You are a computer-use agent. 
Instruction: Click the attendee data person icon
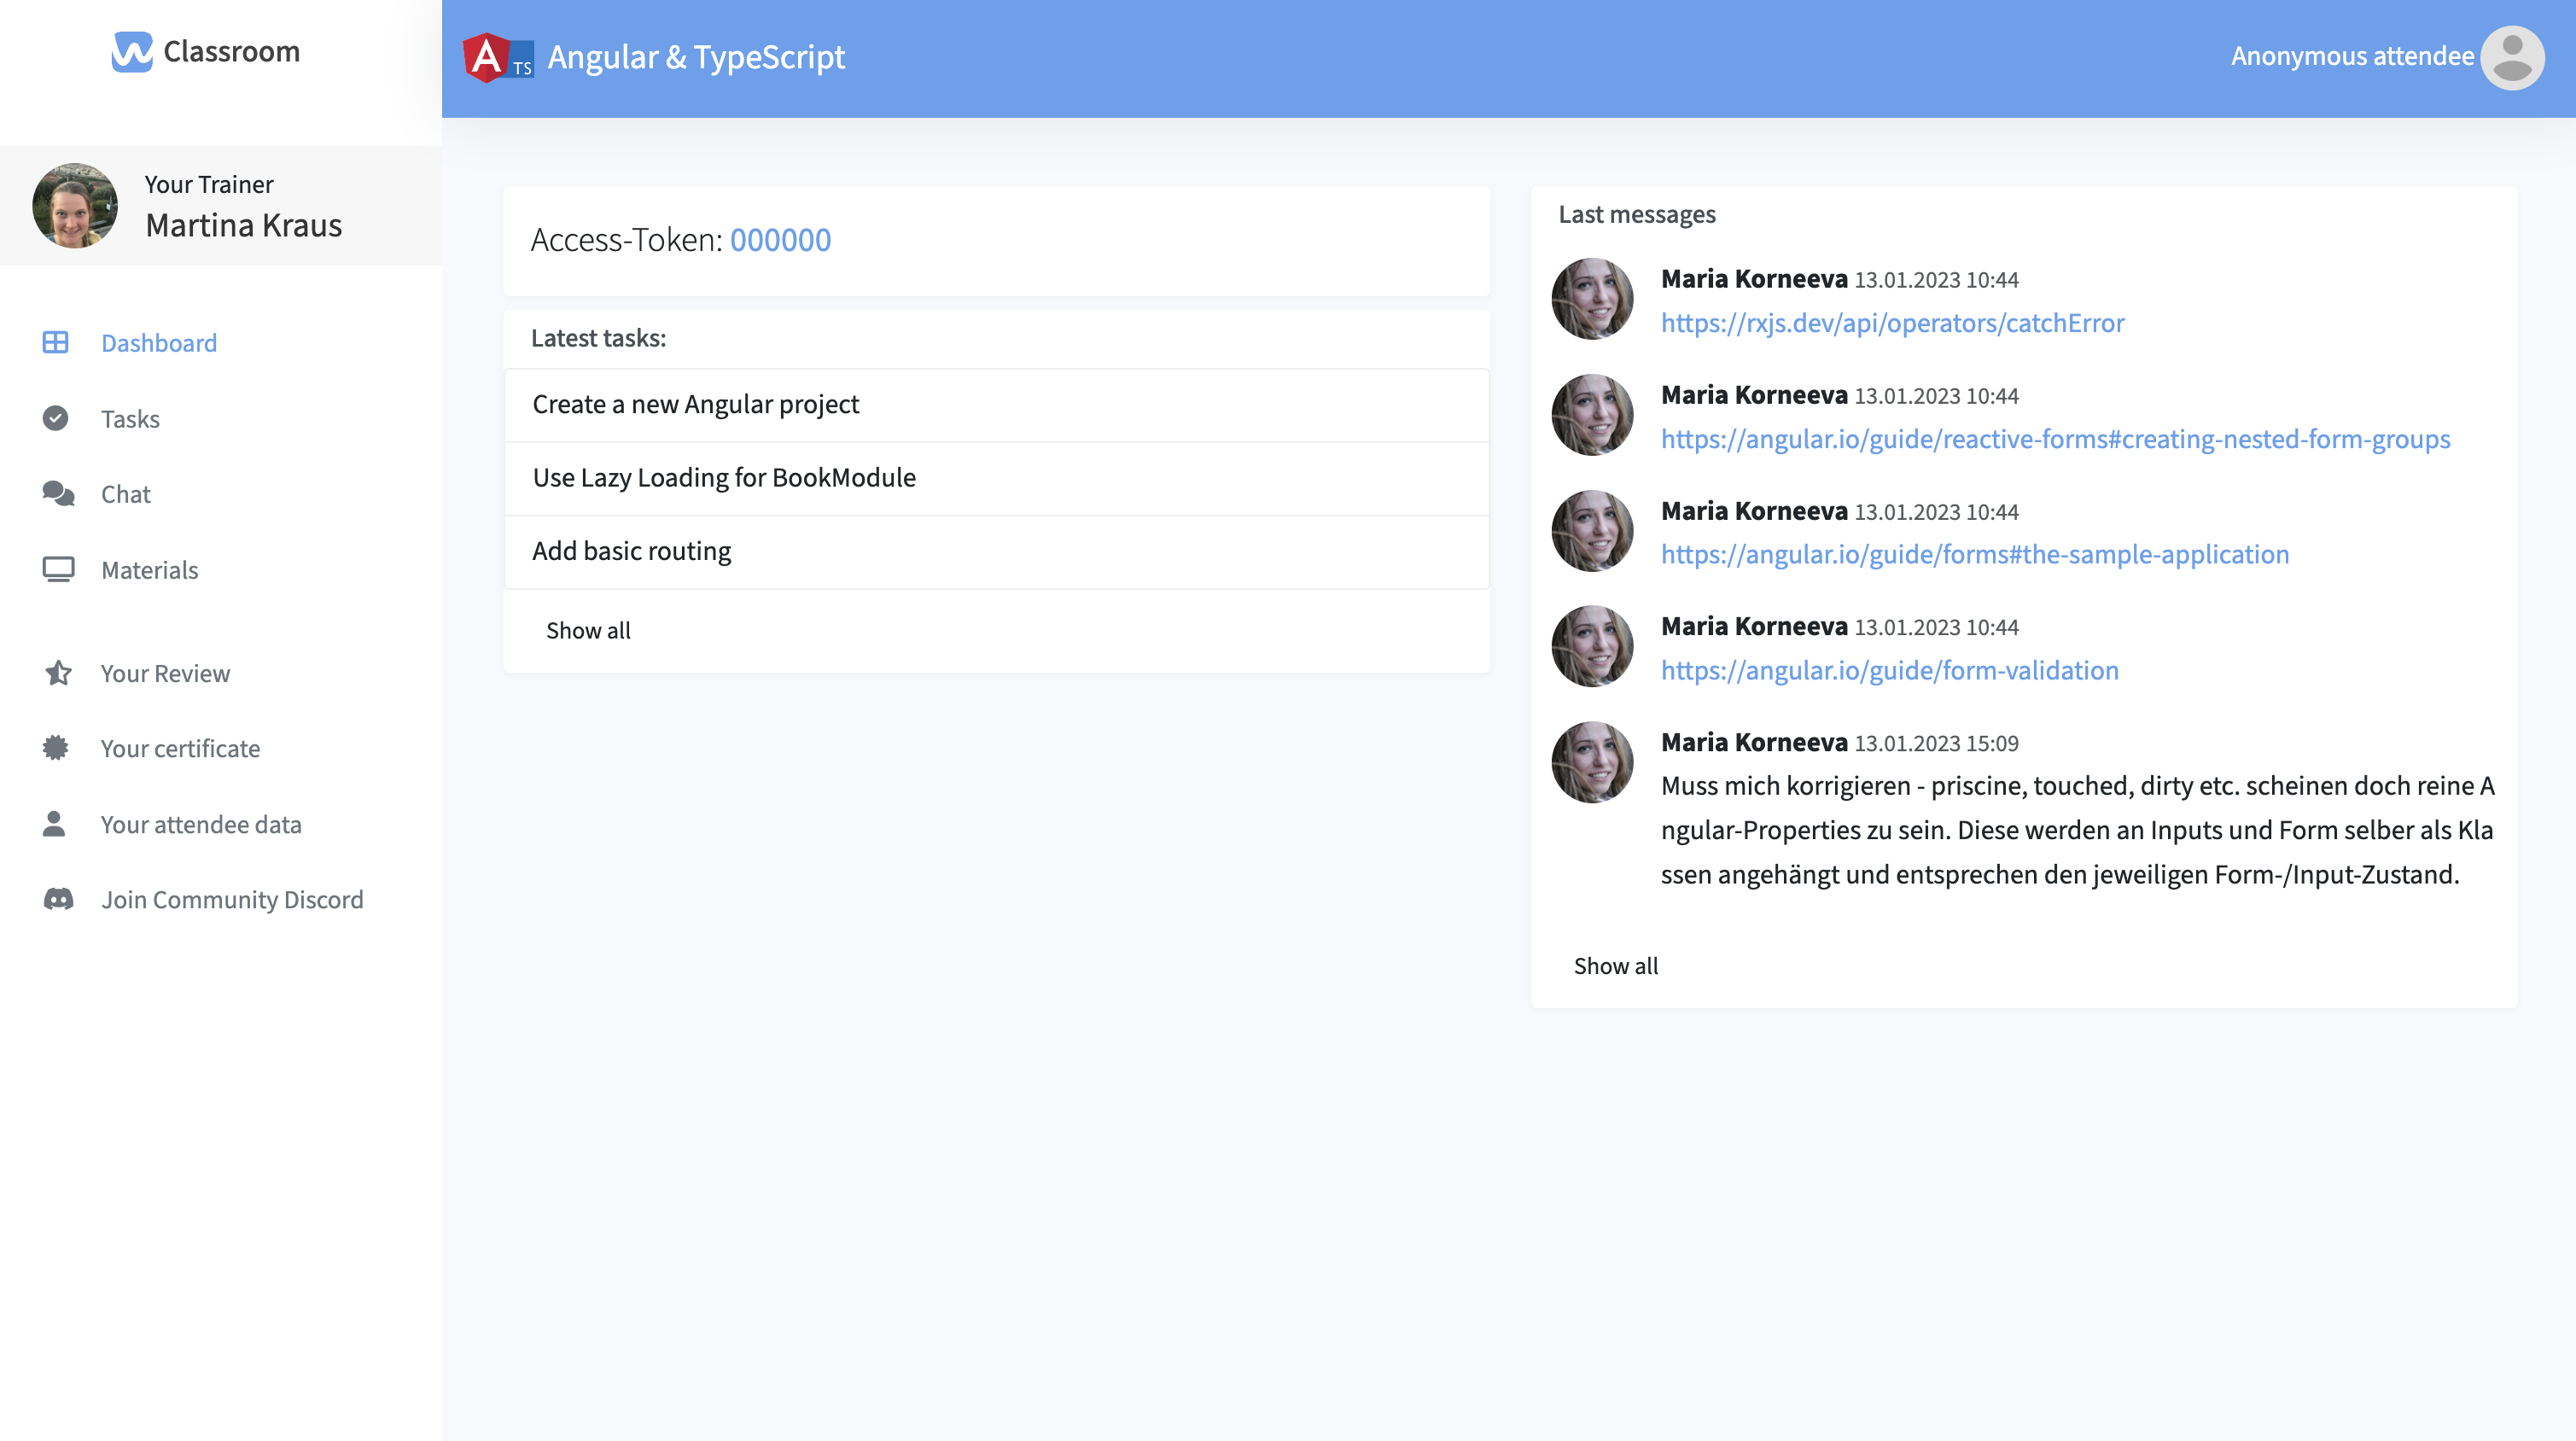pyautogui.click(x=54, y=824)
